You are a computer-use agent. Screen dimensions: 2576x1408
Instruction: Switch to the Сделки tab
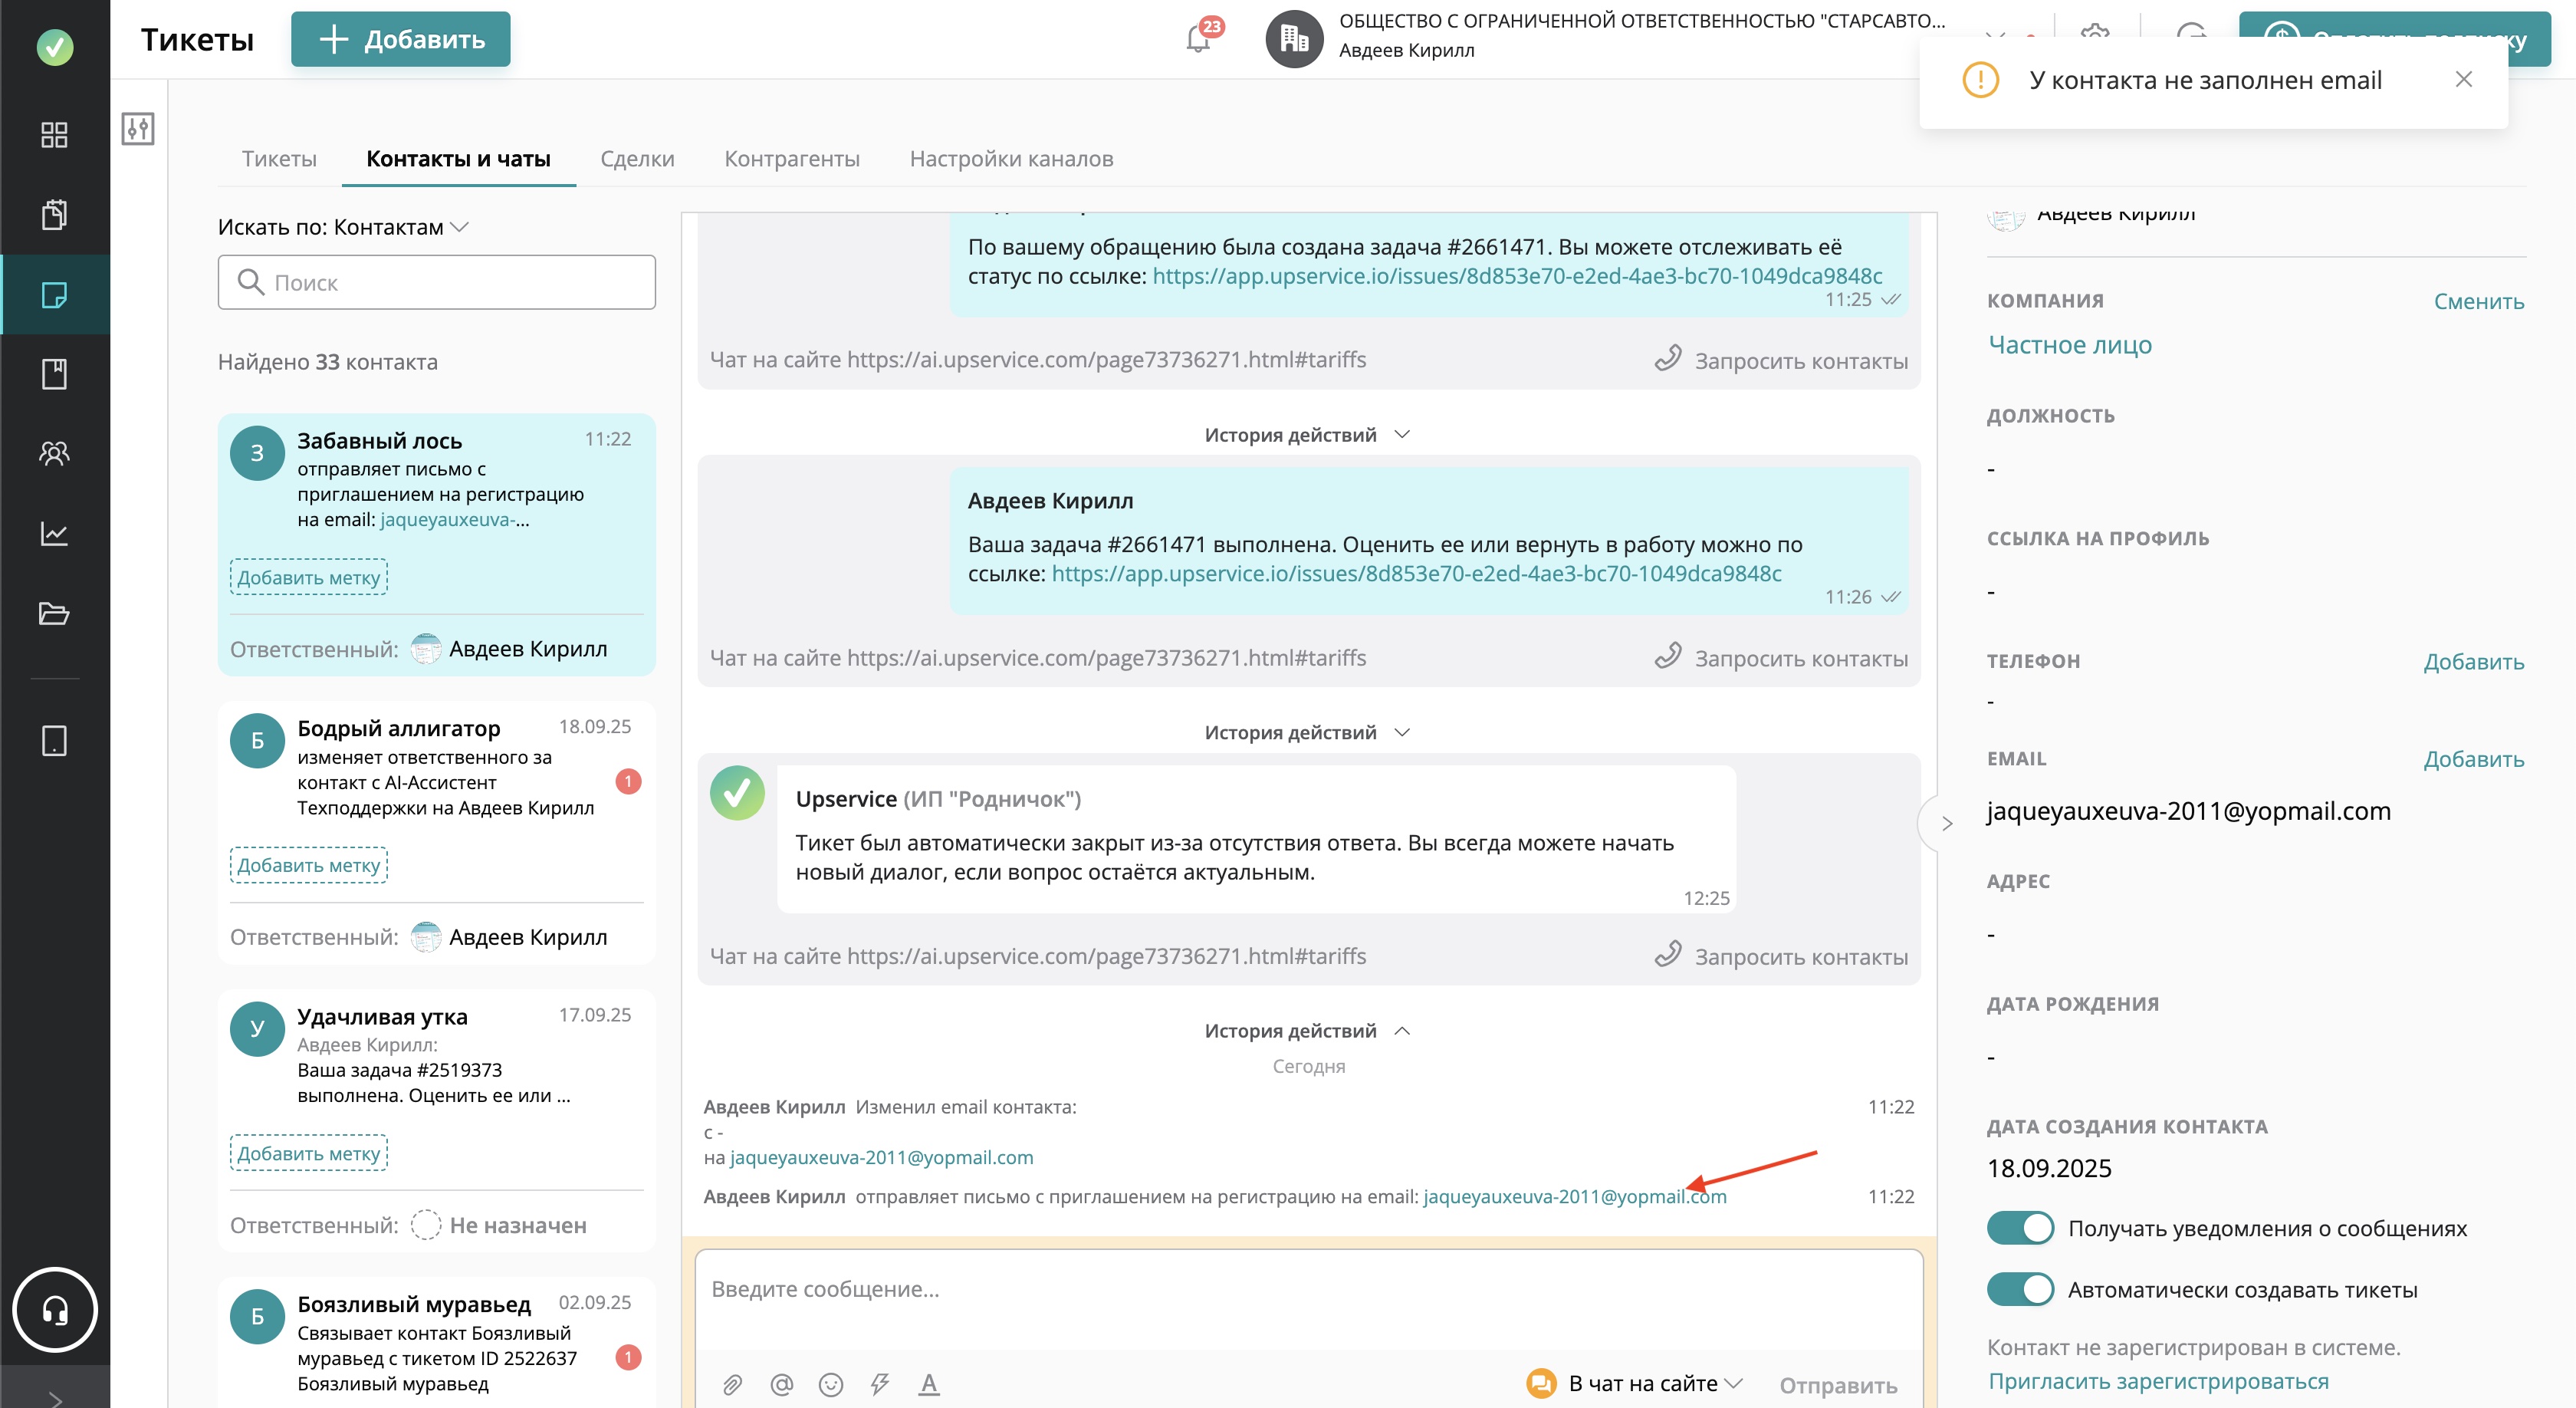[x=637, y=159]
